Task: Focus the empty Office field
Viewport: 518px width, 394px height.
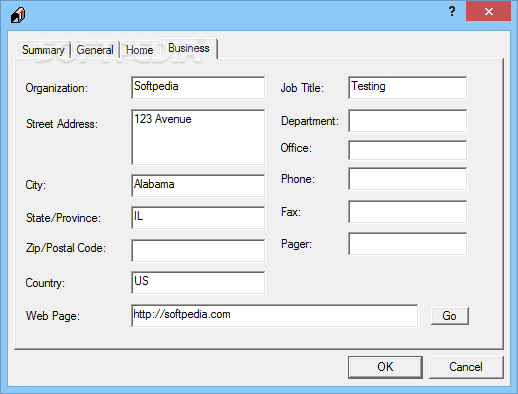Action: point(408,150)
